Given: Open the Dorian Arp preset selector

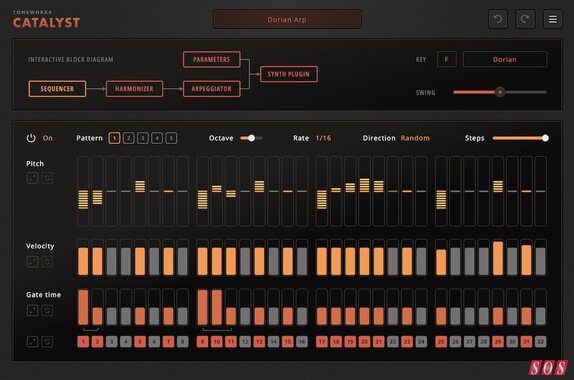Looking at the screenshot, I should pyautogui.click(x=287, y=19).
